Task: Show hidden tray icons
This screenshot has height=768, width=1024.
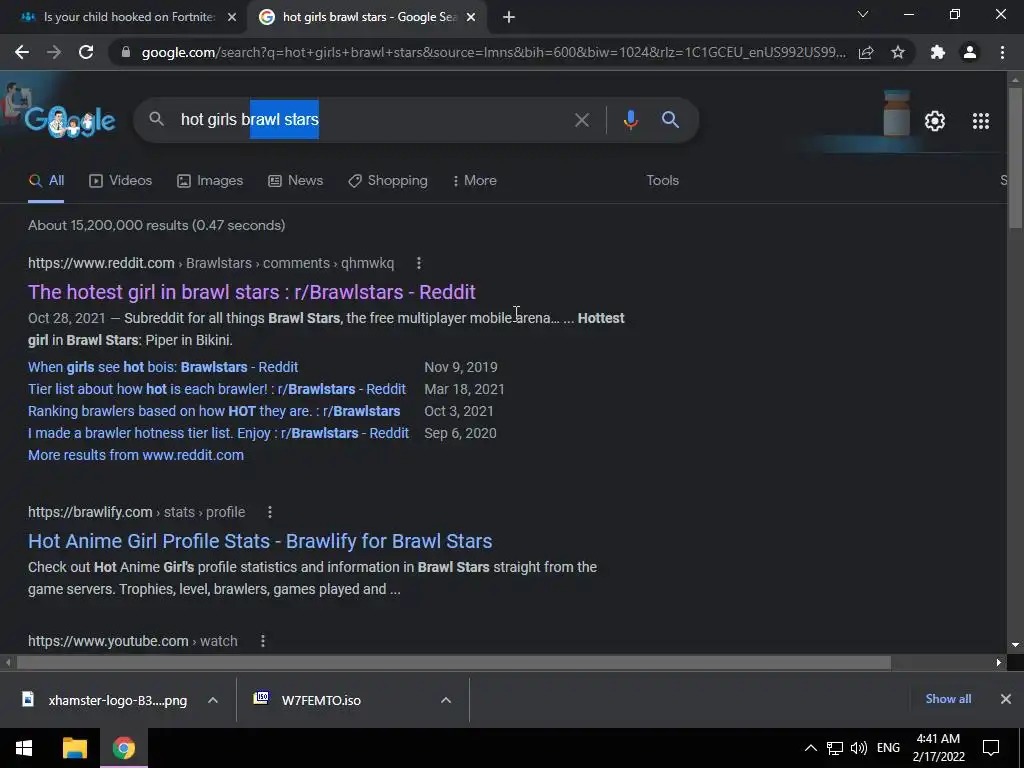Action: [x=810, y=748]
